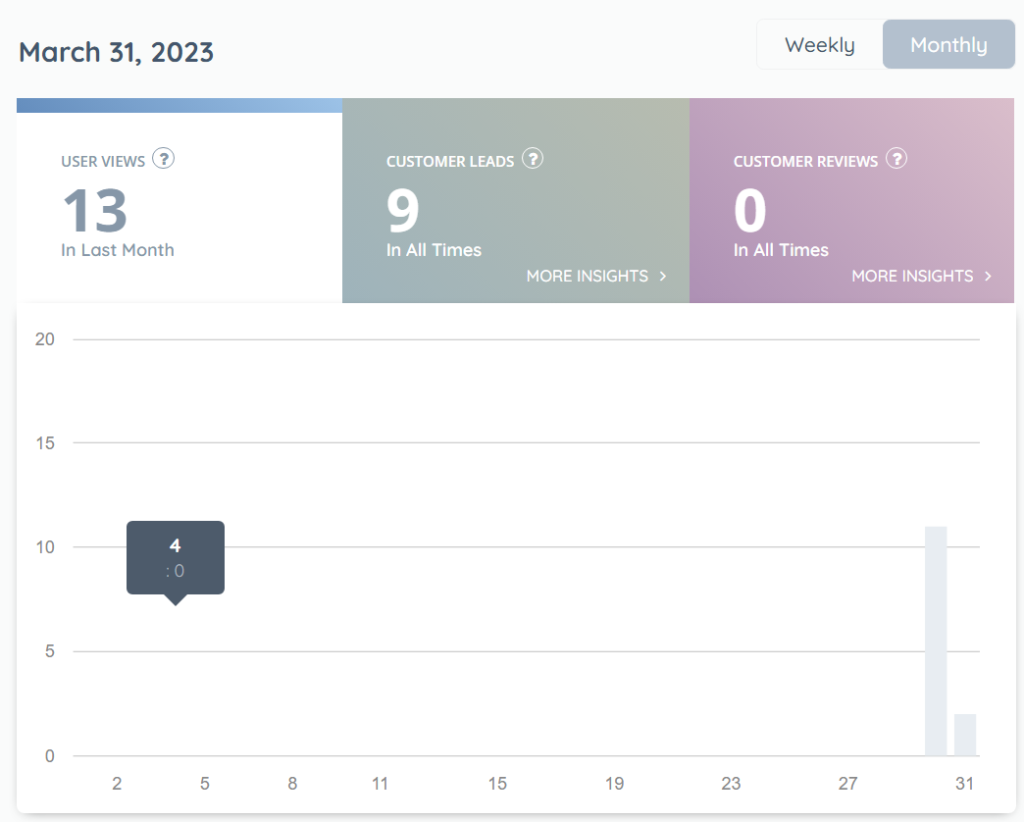Click the x-axis label 2

click(117, 784)
